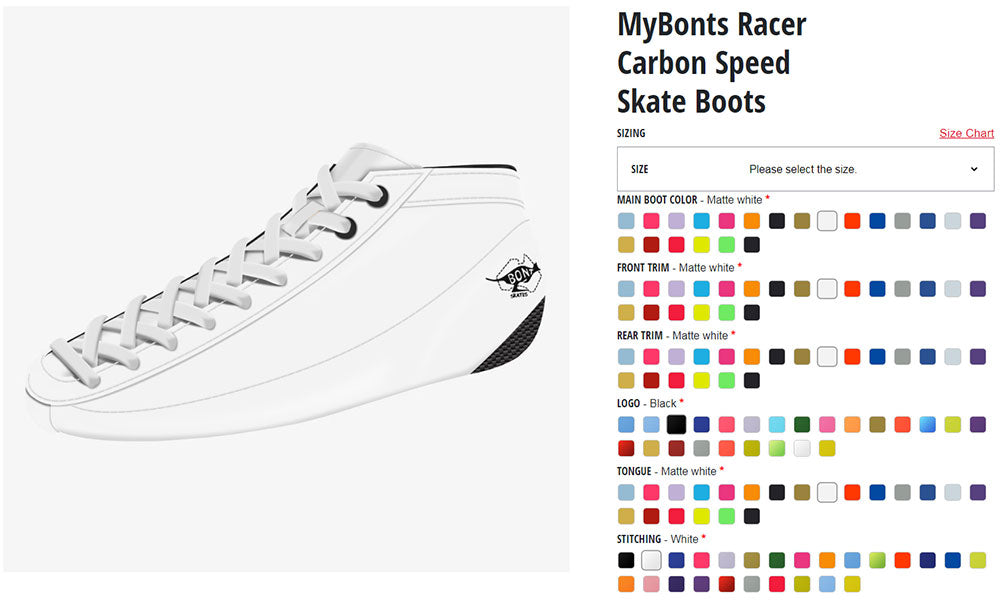Pick purple for Main Boot Color
This screenshot has height=600, width=1000.
click(x=977, y=221)
